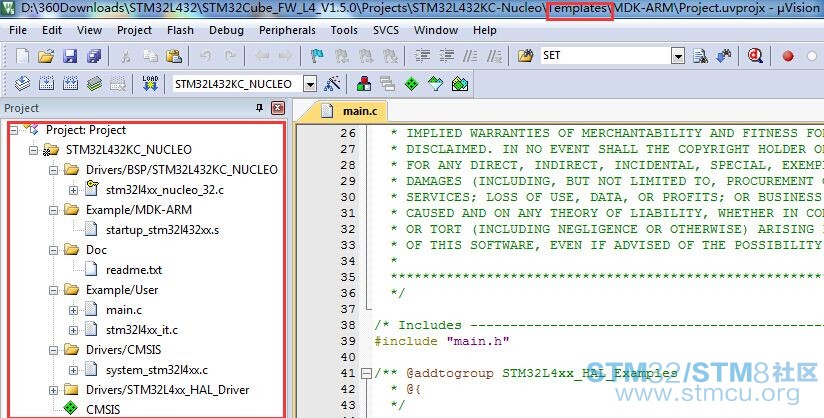Expand the stm32l4xx_it.c tree node
The height and width of the screenshot is (418, 824).
pos(73,330)
